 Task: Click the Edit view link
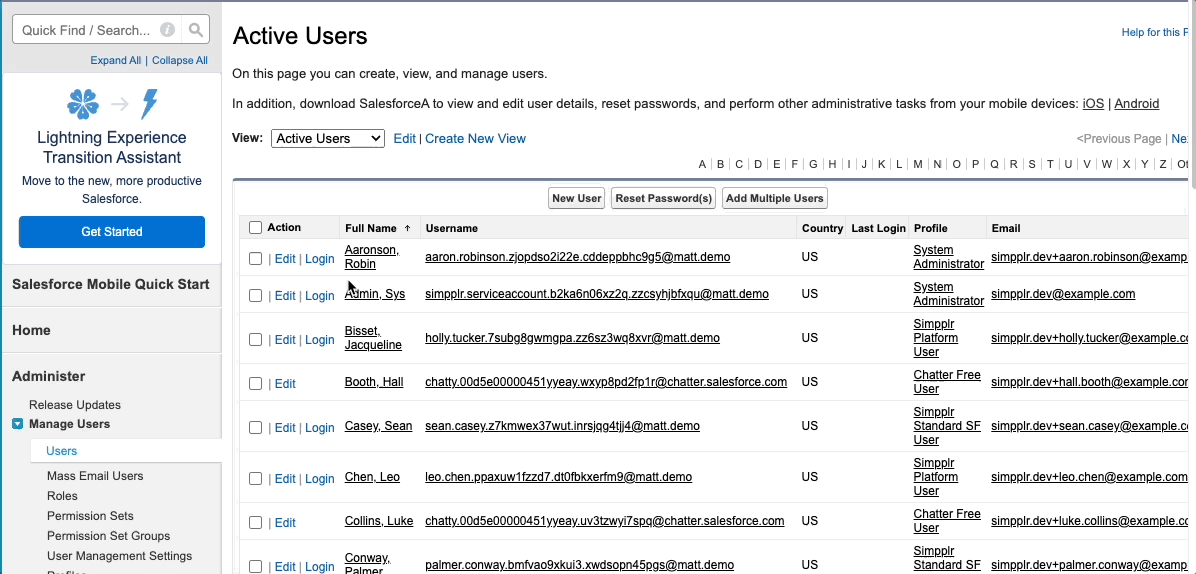(x=404, y=138)
